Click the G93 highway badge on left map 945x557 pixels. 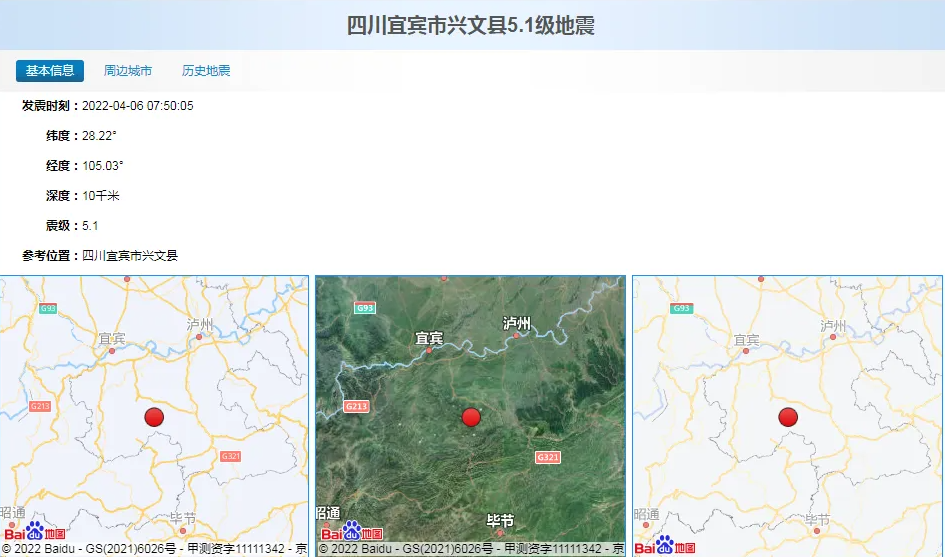pyautogui.click(x=48, y=309)
